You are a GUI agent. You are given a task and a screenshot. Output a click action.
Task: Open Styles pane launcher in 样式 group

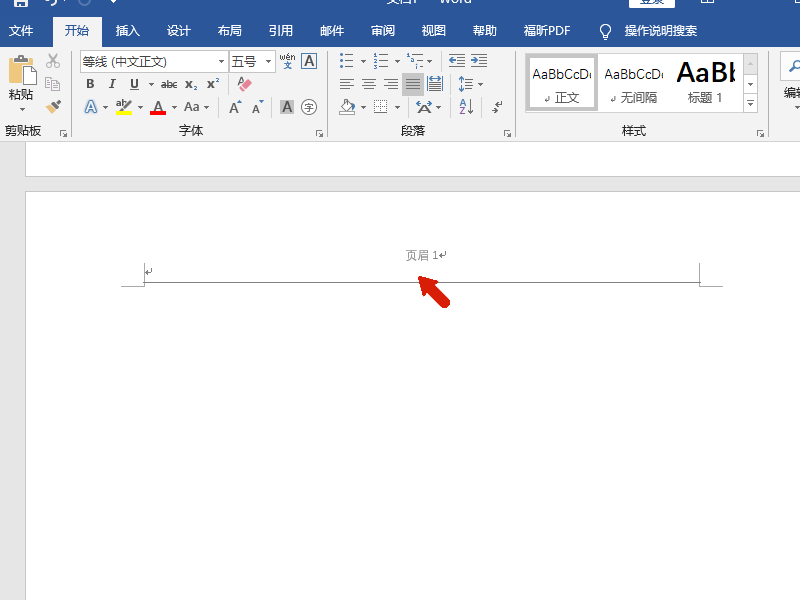(x=760, y=133)
